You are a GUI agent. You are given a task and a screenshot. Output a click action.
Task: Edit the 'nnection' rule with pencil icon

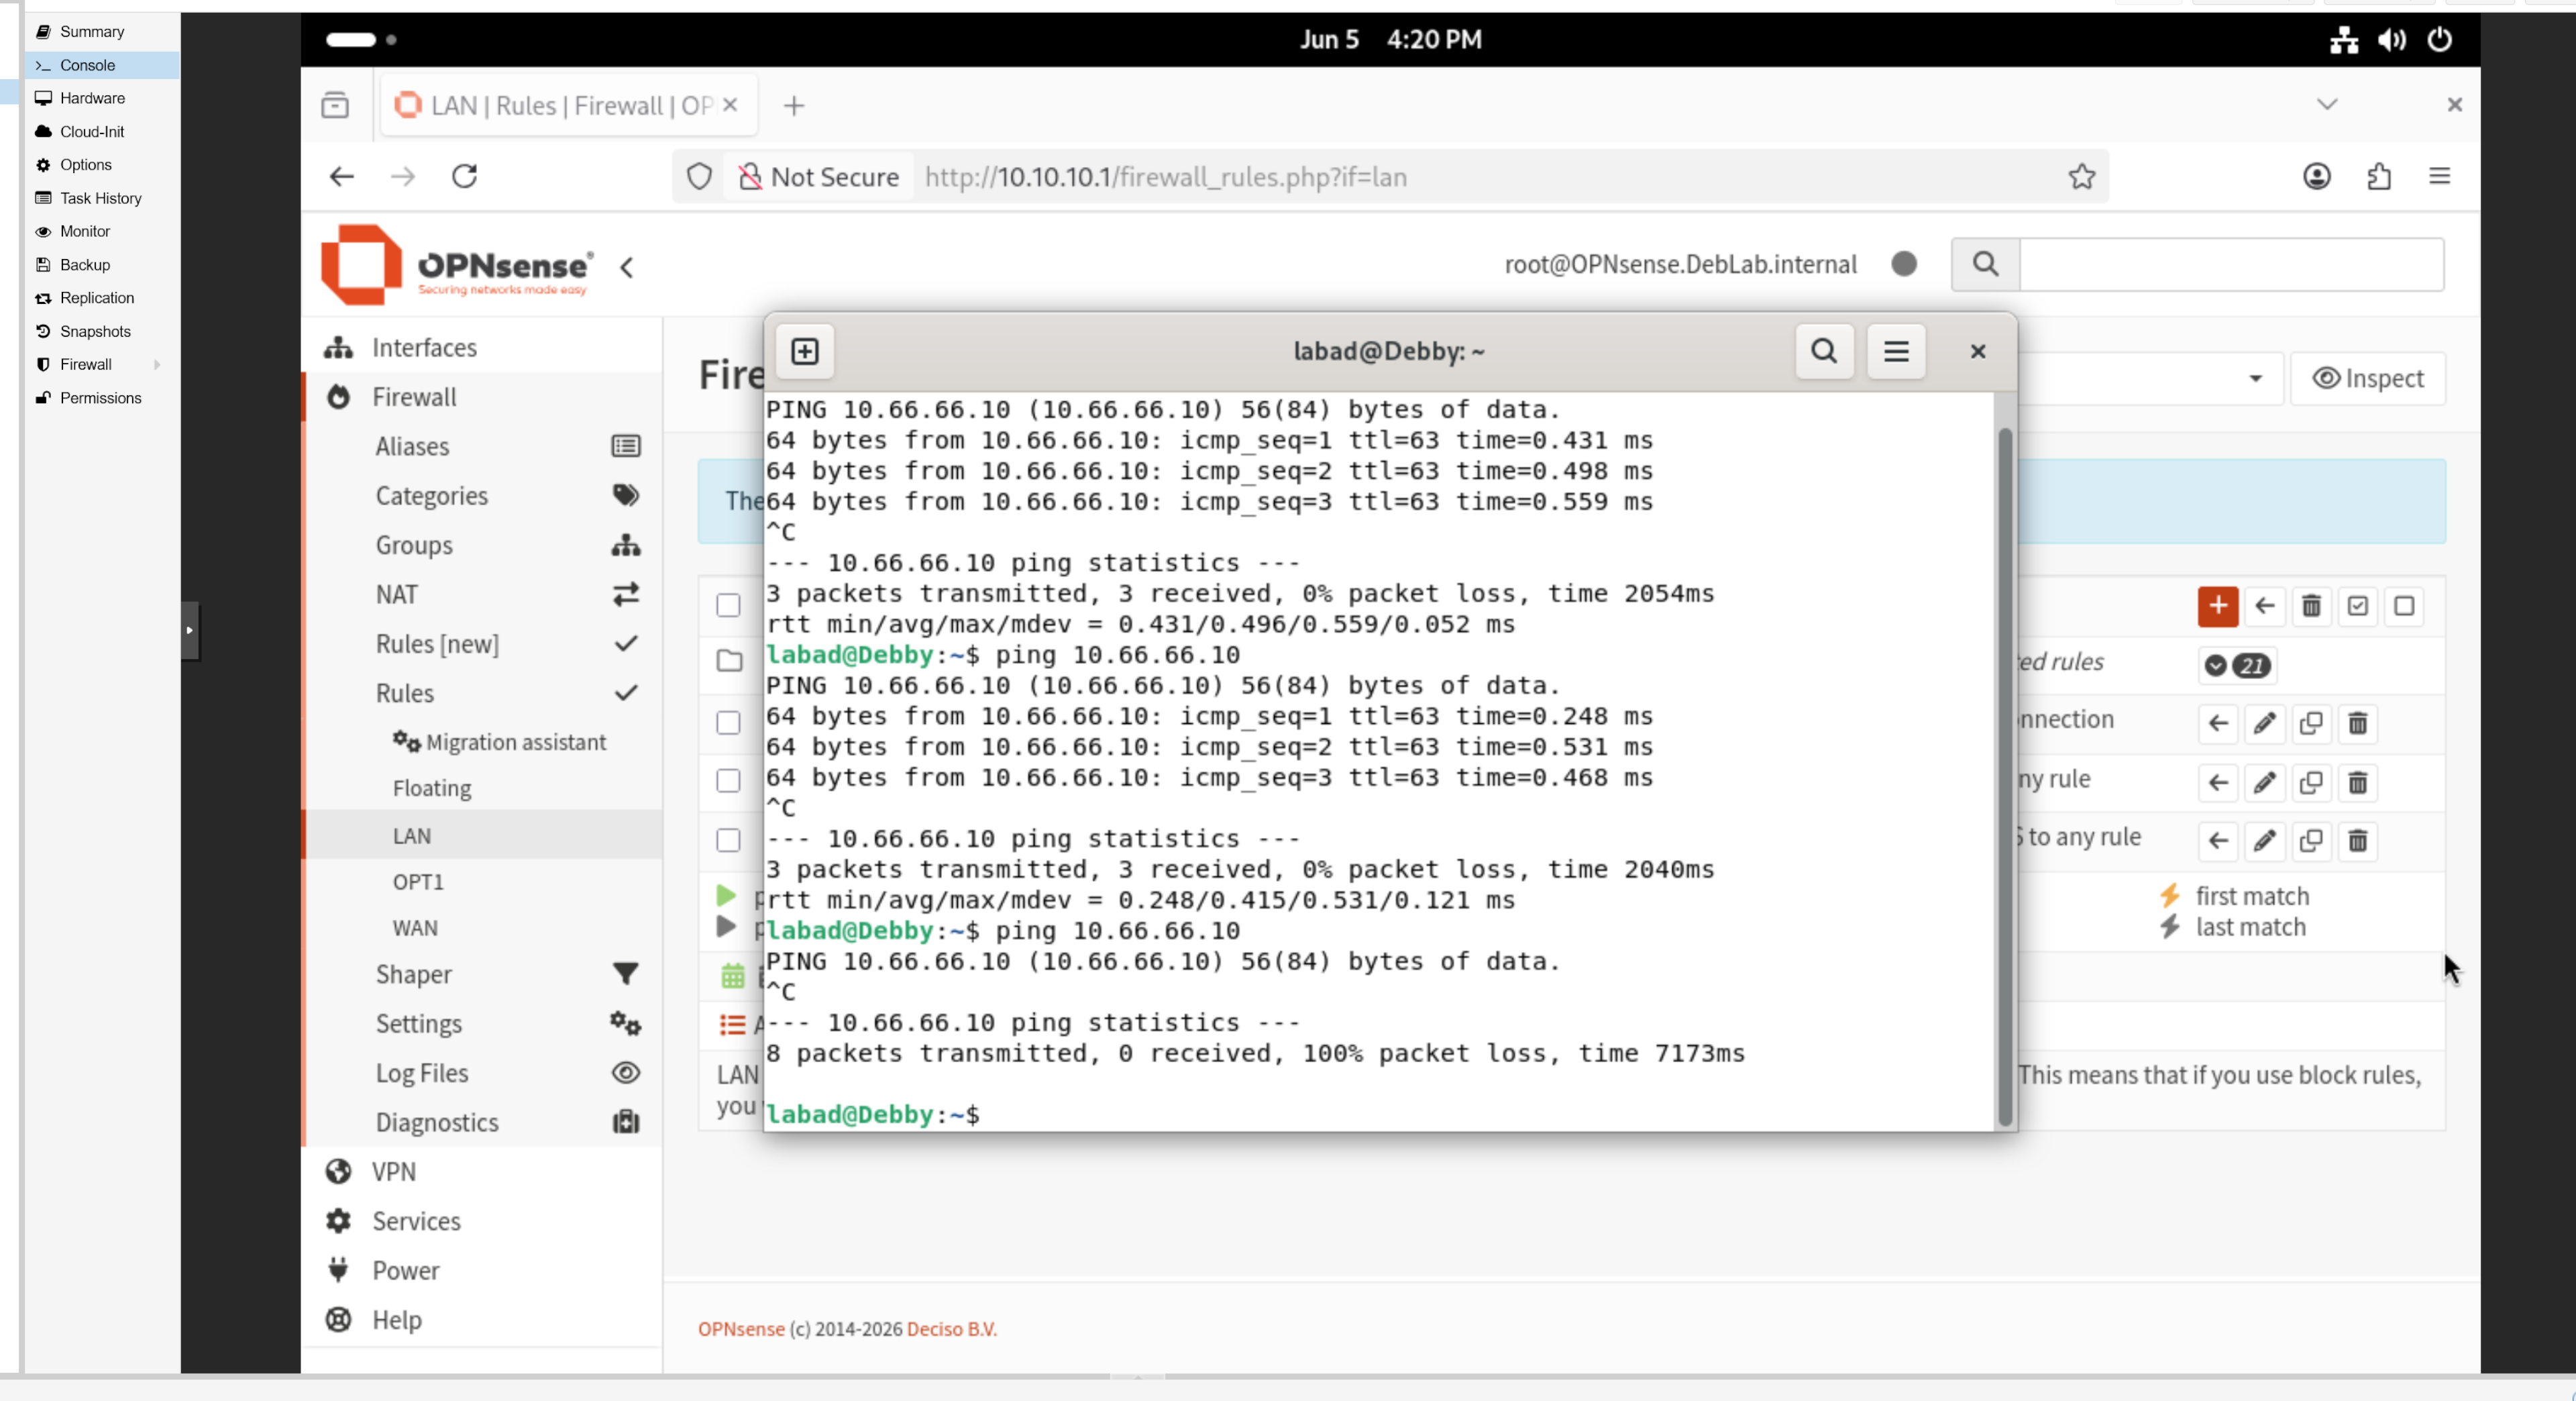pyautogui.click(x=2264, y=723)
